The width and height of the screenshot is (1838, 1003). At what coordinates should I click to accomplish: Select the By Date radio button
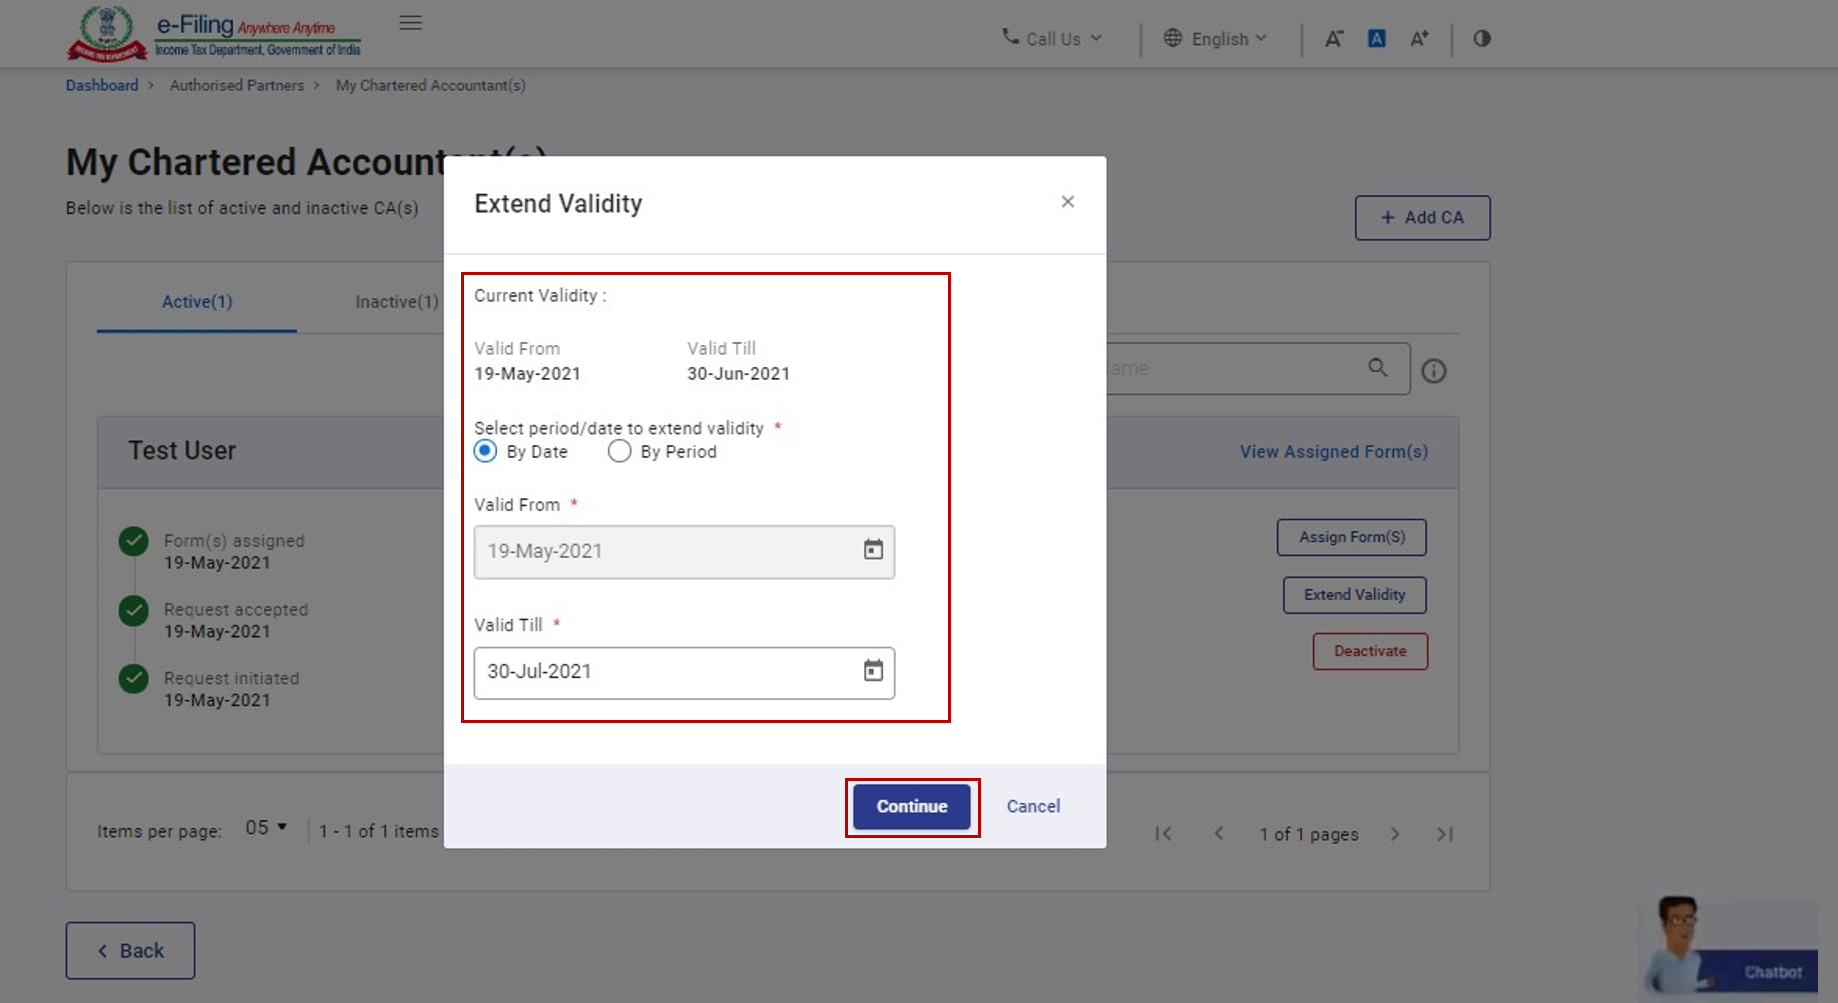point(485,451)
